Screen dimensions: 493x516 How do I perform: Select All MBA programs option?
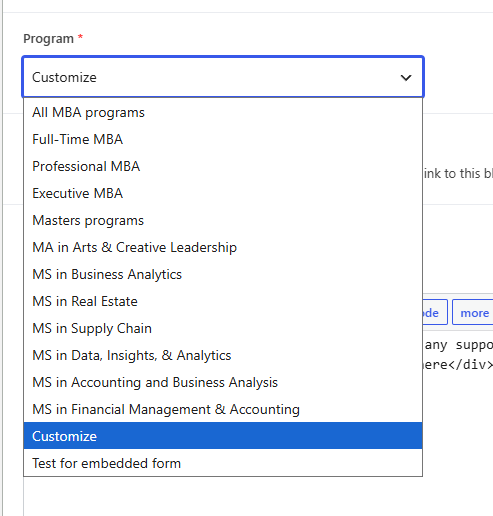(223, 113)
